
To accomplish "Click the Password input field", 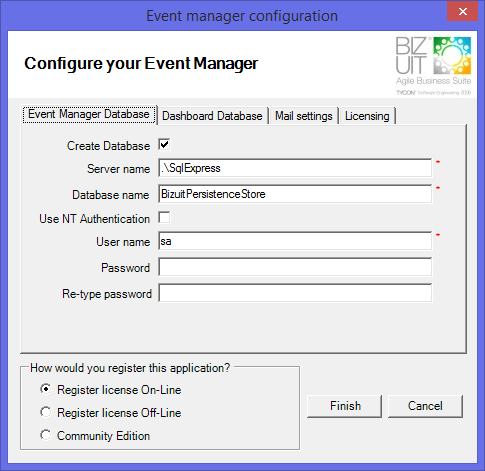I will [295, 267].
